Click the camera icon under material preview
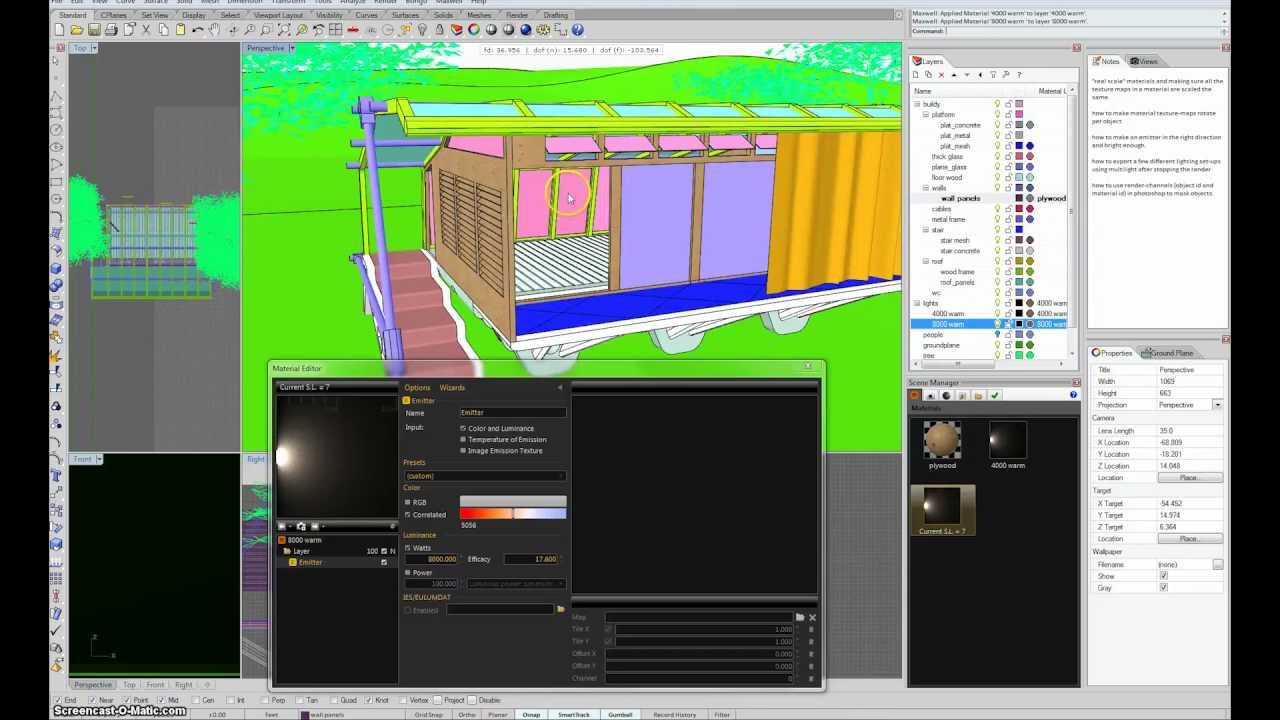 coord(301,526)
